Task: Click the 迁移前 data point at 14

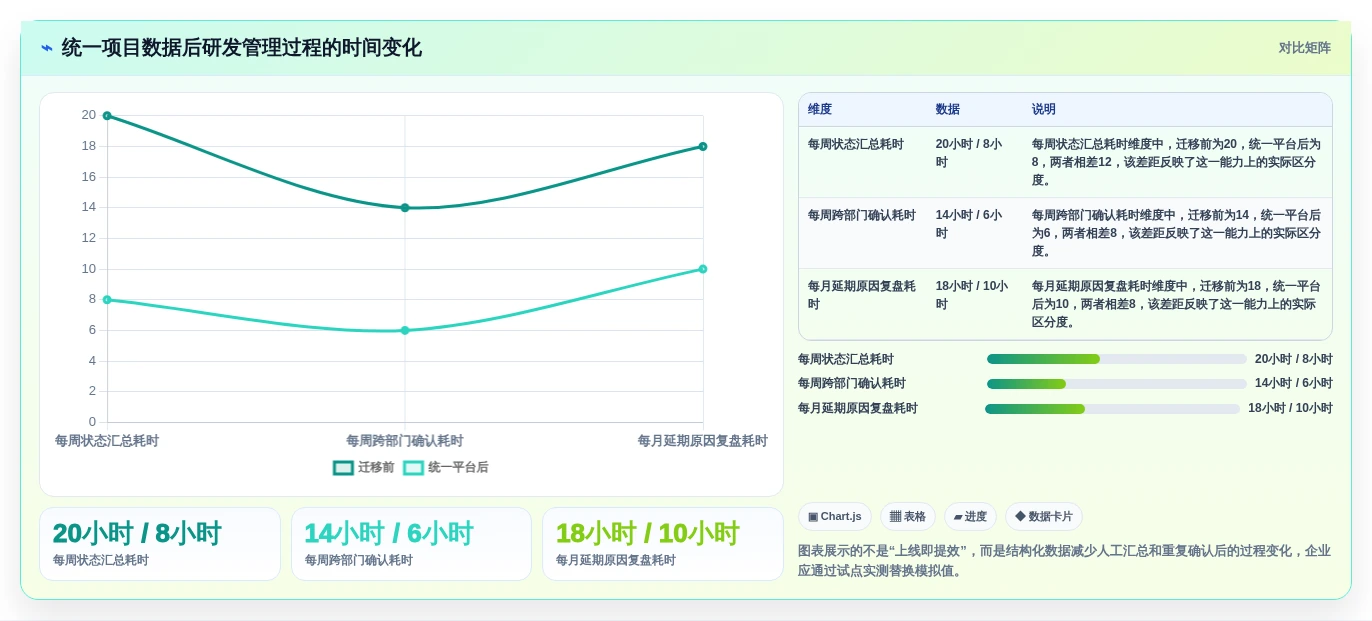Action: (405, 208)
